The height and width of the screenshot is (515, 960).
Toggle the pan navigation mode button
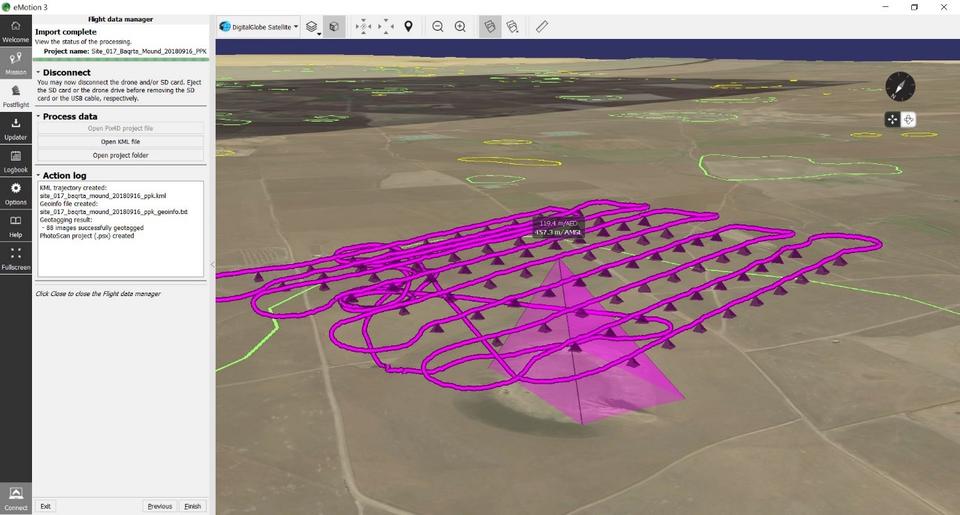tap(892, 119)
